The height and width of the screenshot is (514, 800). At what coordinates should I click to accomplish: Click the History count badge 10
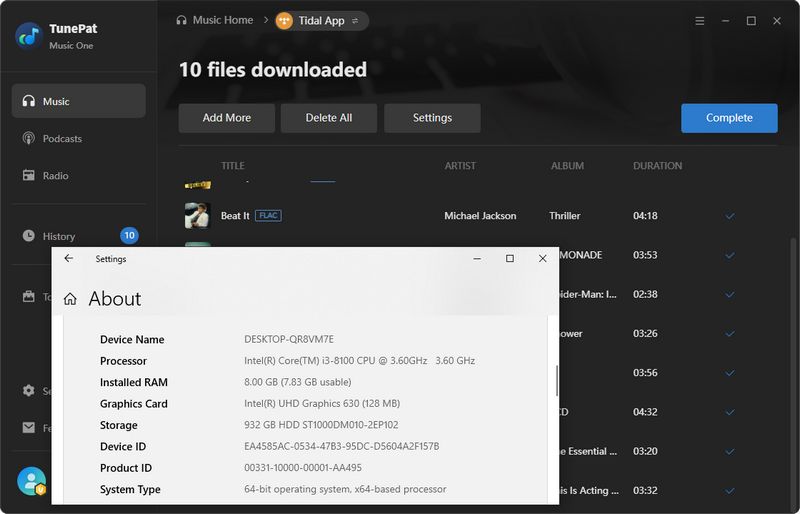[129, 235]
